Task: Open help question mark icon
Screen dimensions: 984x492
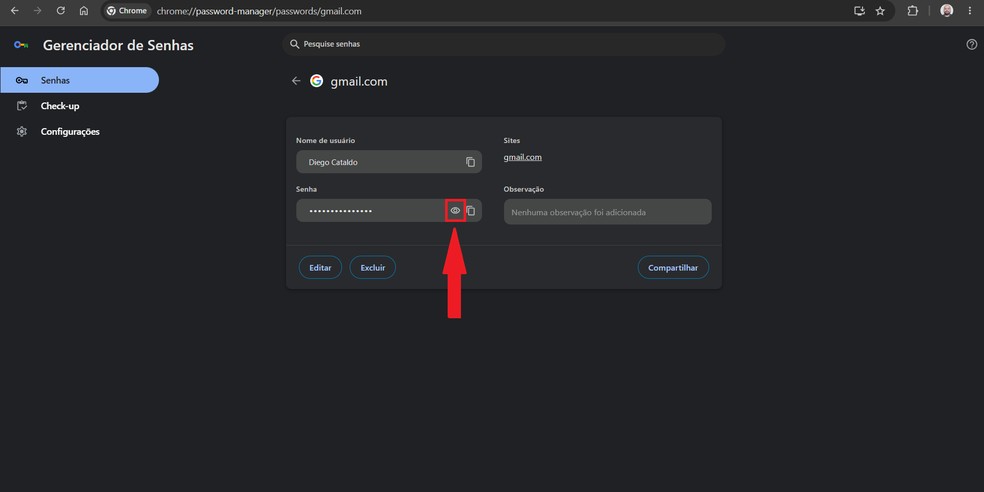Action: (x=971, y=44)
